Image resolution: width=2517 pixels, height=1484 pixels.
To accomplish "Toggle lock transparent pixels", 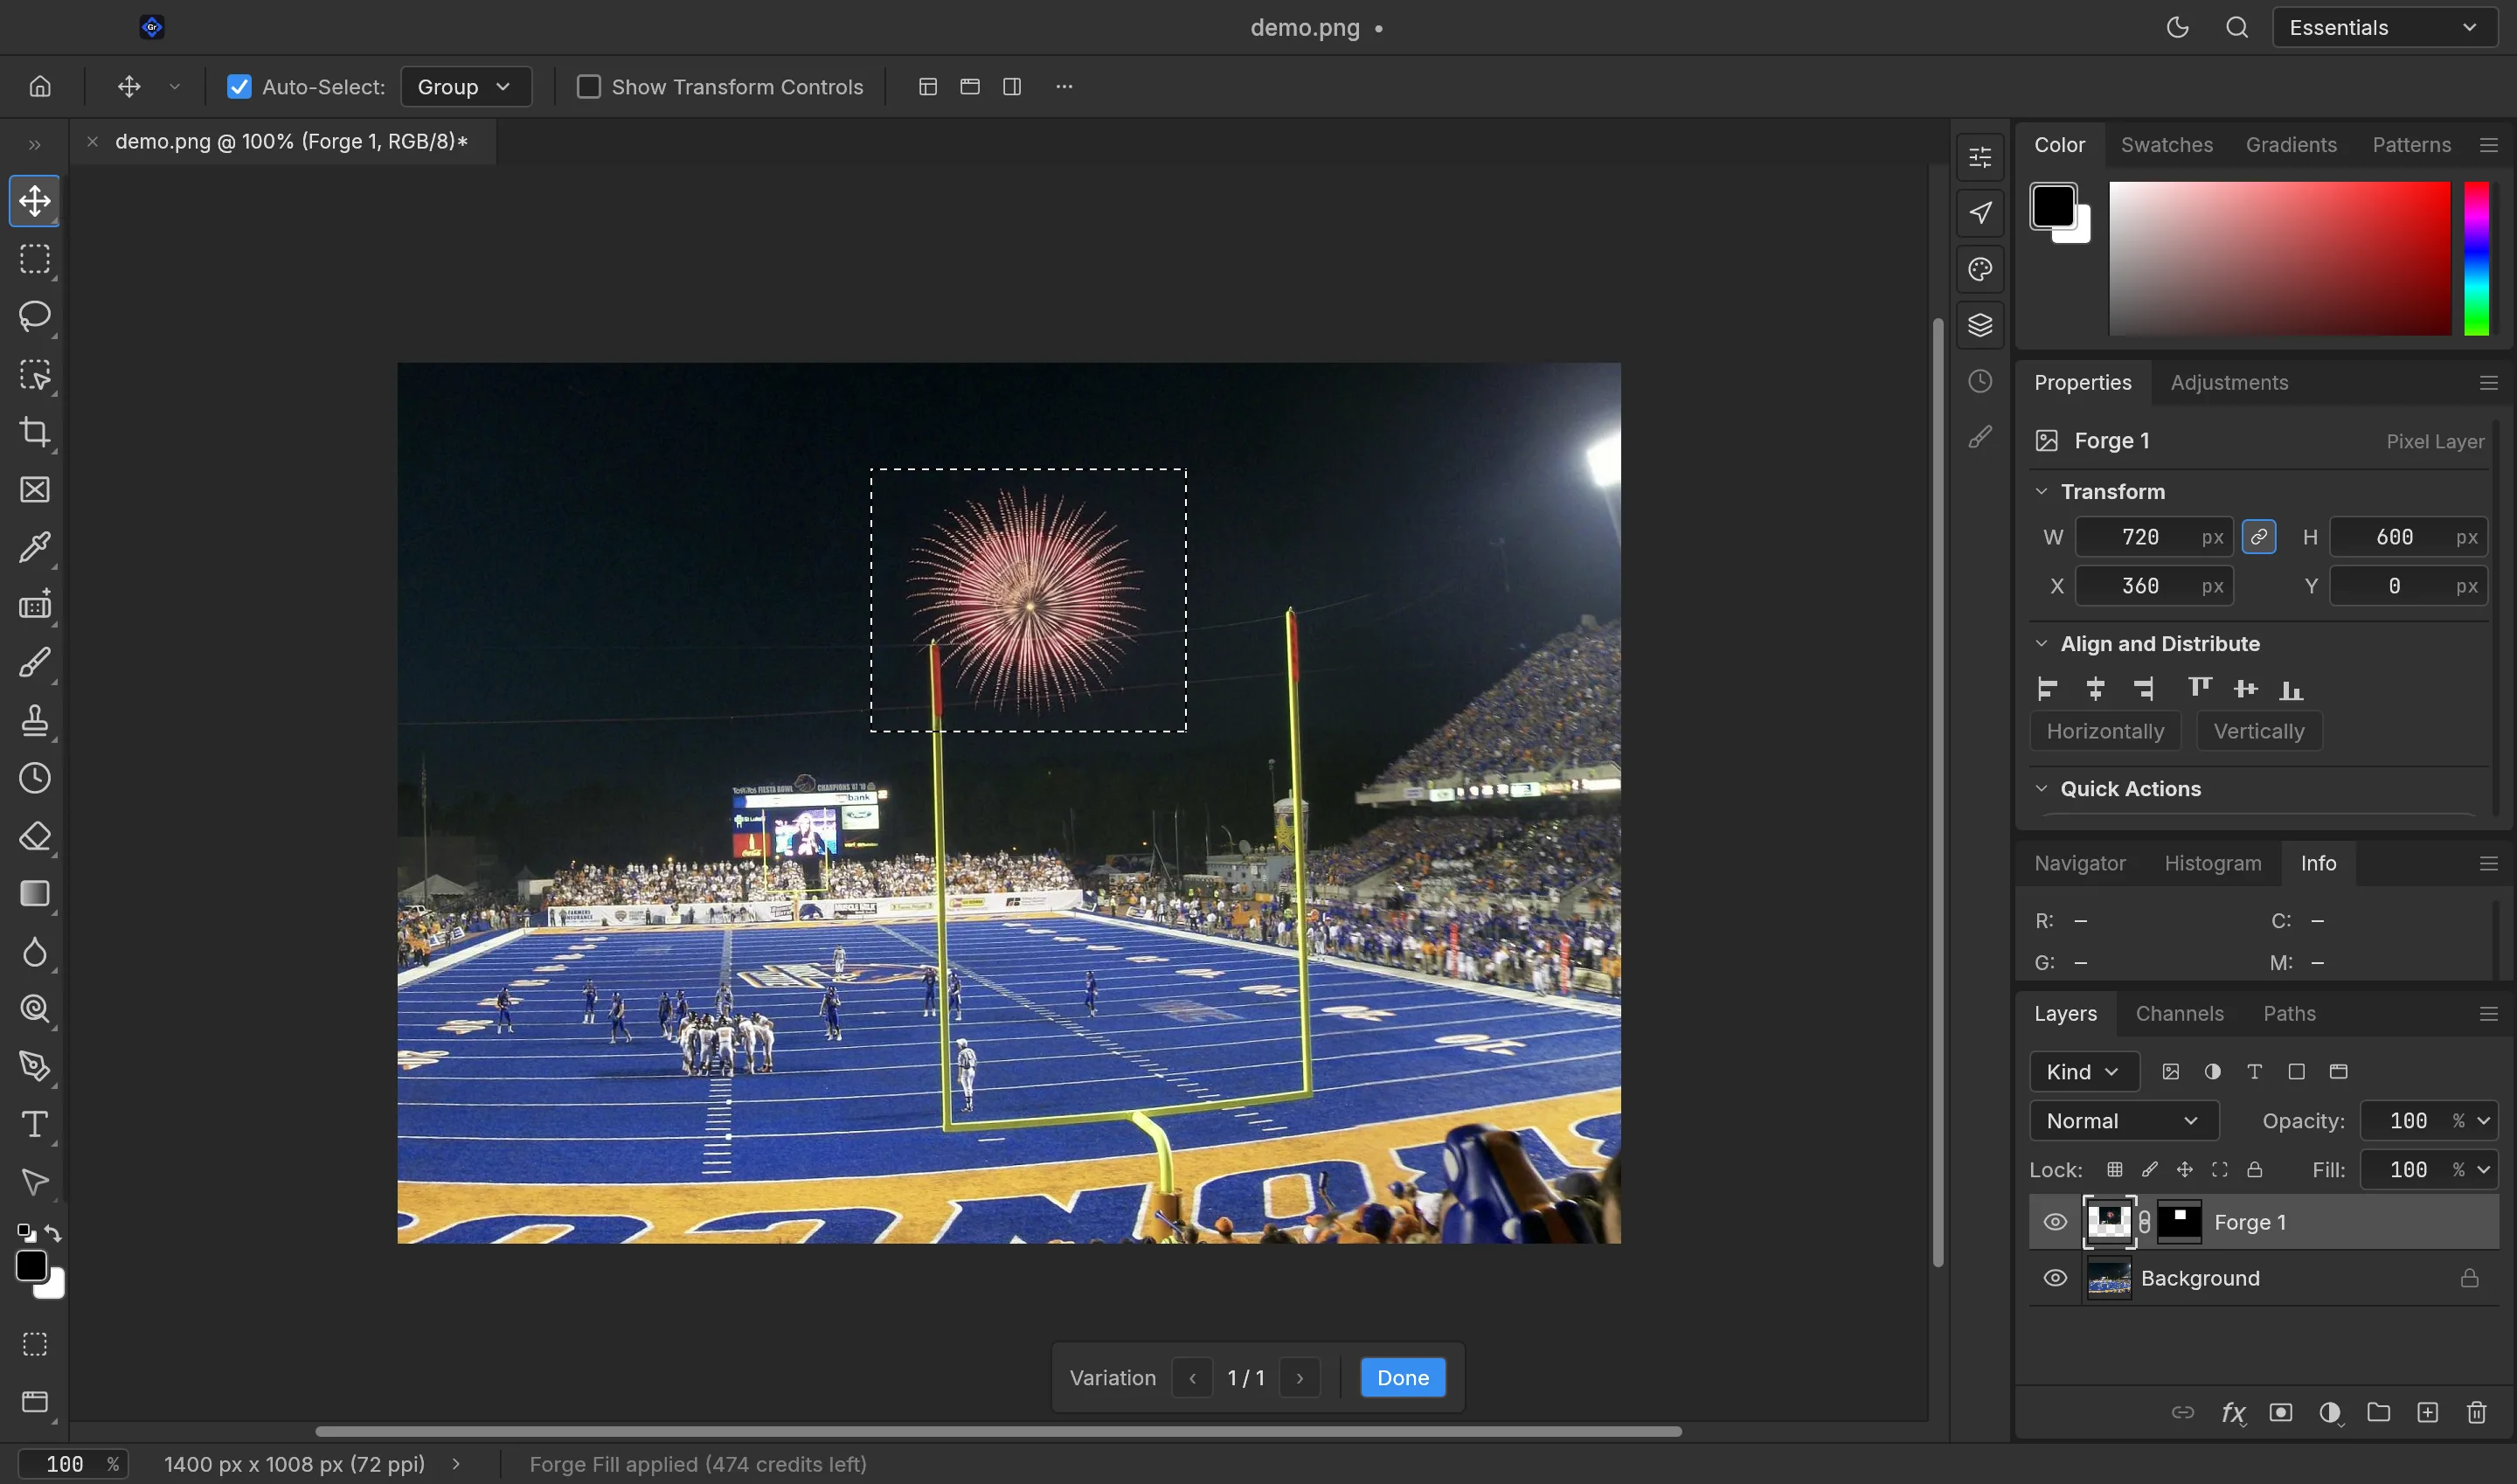I will pos(2114,1169).
